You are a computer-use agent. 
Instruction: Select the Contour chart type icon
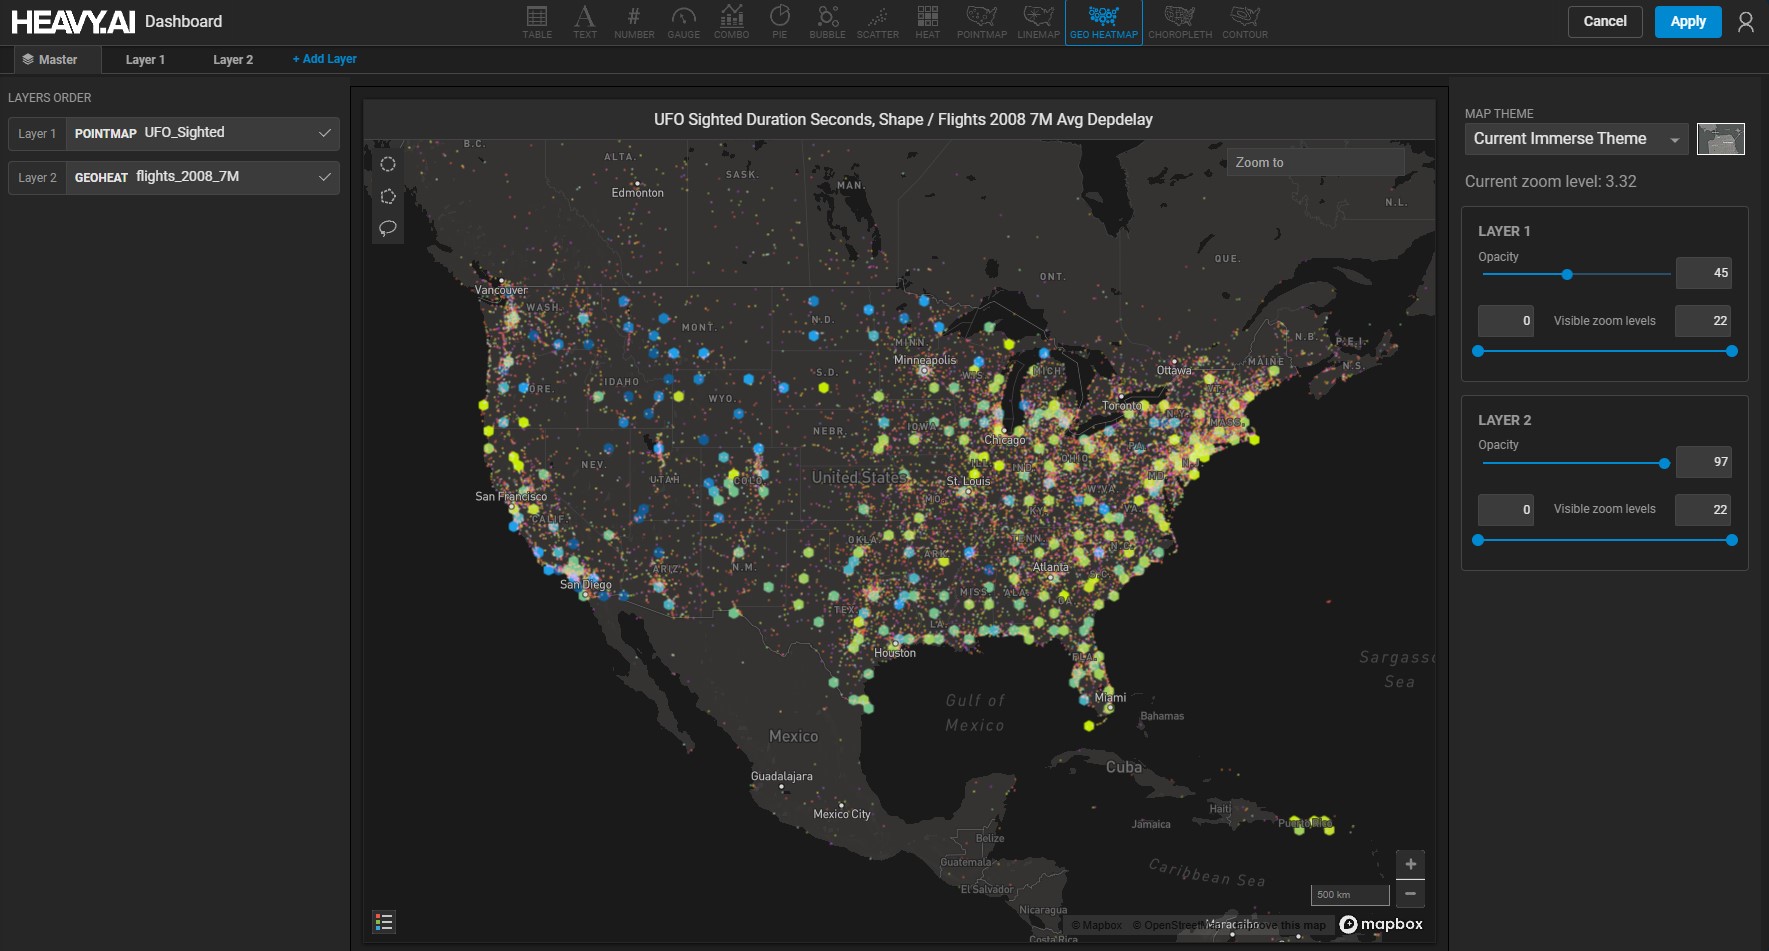pyautogui.click(x=1244, y=22)
